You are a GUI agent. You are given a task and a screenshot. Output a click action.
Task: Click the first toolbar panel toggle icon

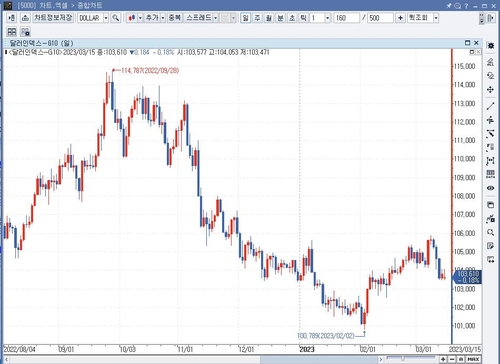point(12,18)
